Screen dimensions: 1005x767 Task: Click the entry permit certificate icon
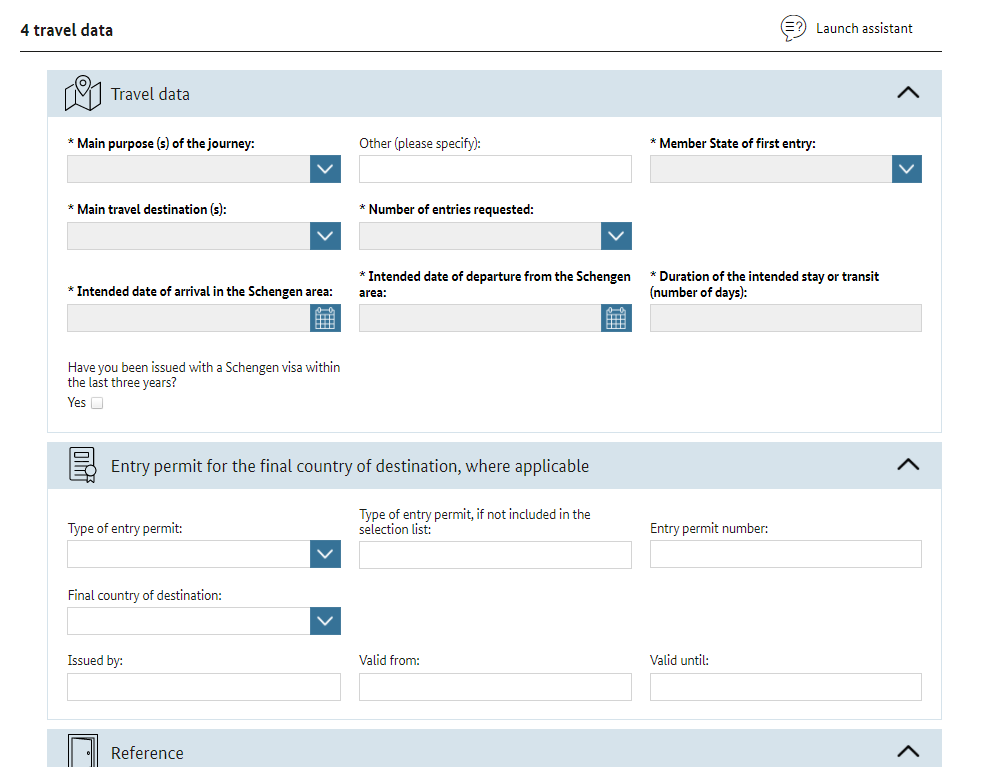[83, 465]
